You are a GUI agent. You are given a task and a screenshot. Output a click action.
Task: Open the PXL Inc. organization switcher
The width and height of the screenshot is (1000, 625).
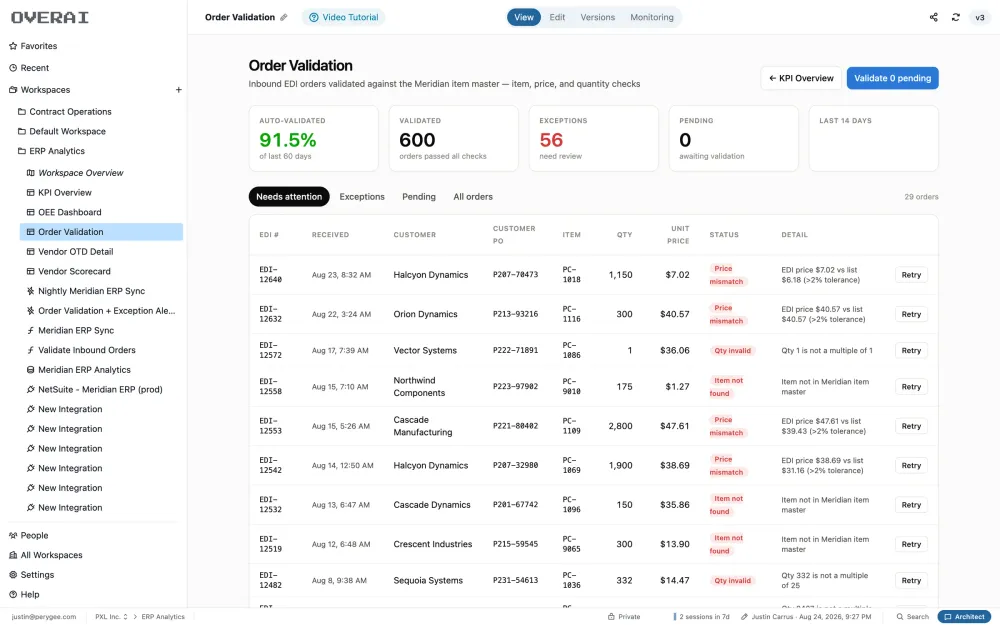pyautogui.click(x=111, y=617)
